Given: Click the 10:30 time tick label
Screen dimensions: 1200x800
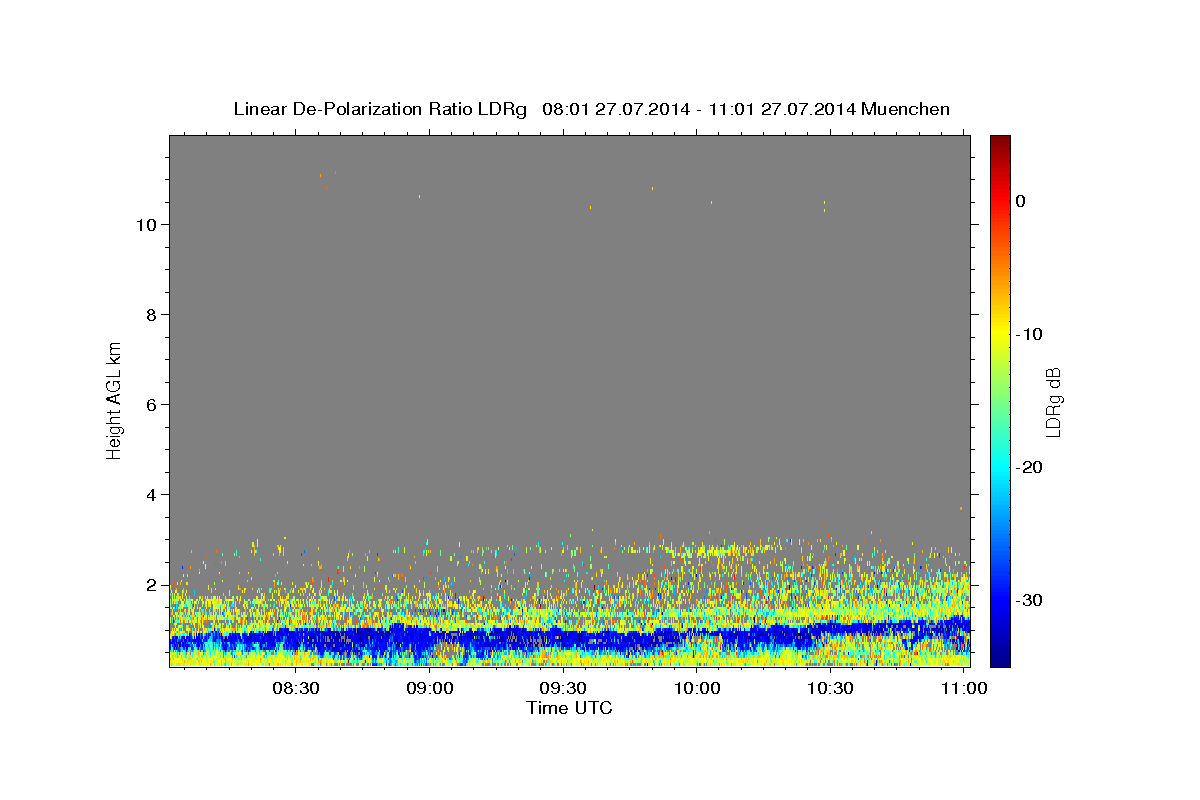Looking at the screenshot, I should pyautogui.click(x=830, y=688).
